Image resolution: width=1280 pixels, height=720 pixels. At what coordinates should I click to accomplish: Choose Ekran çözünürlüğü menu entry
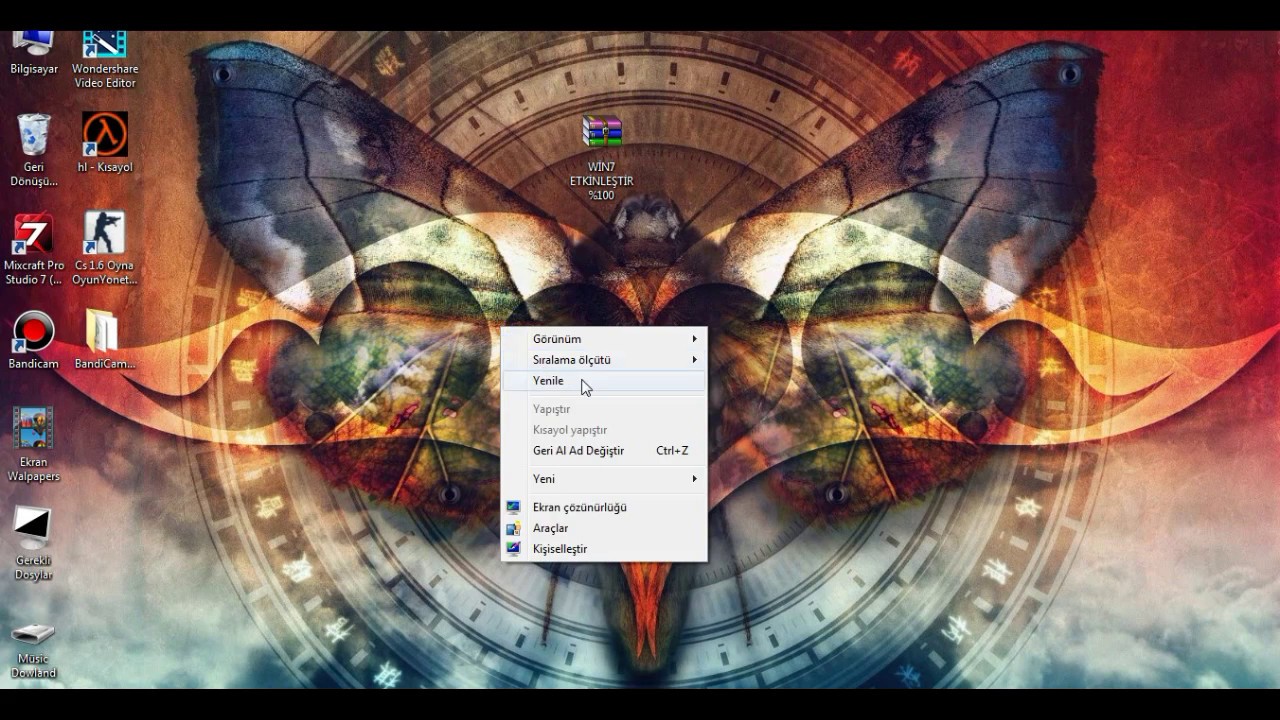(604, 507)
